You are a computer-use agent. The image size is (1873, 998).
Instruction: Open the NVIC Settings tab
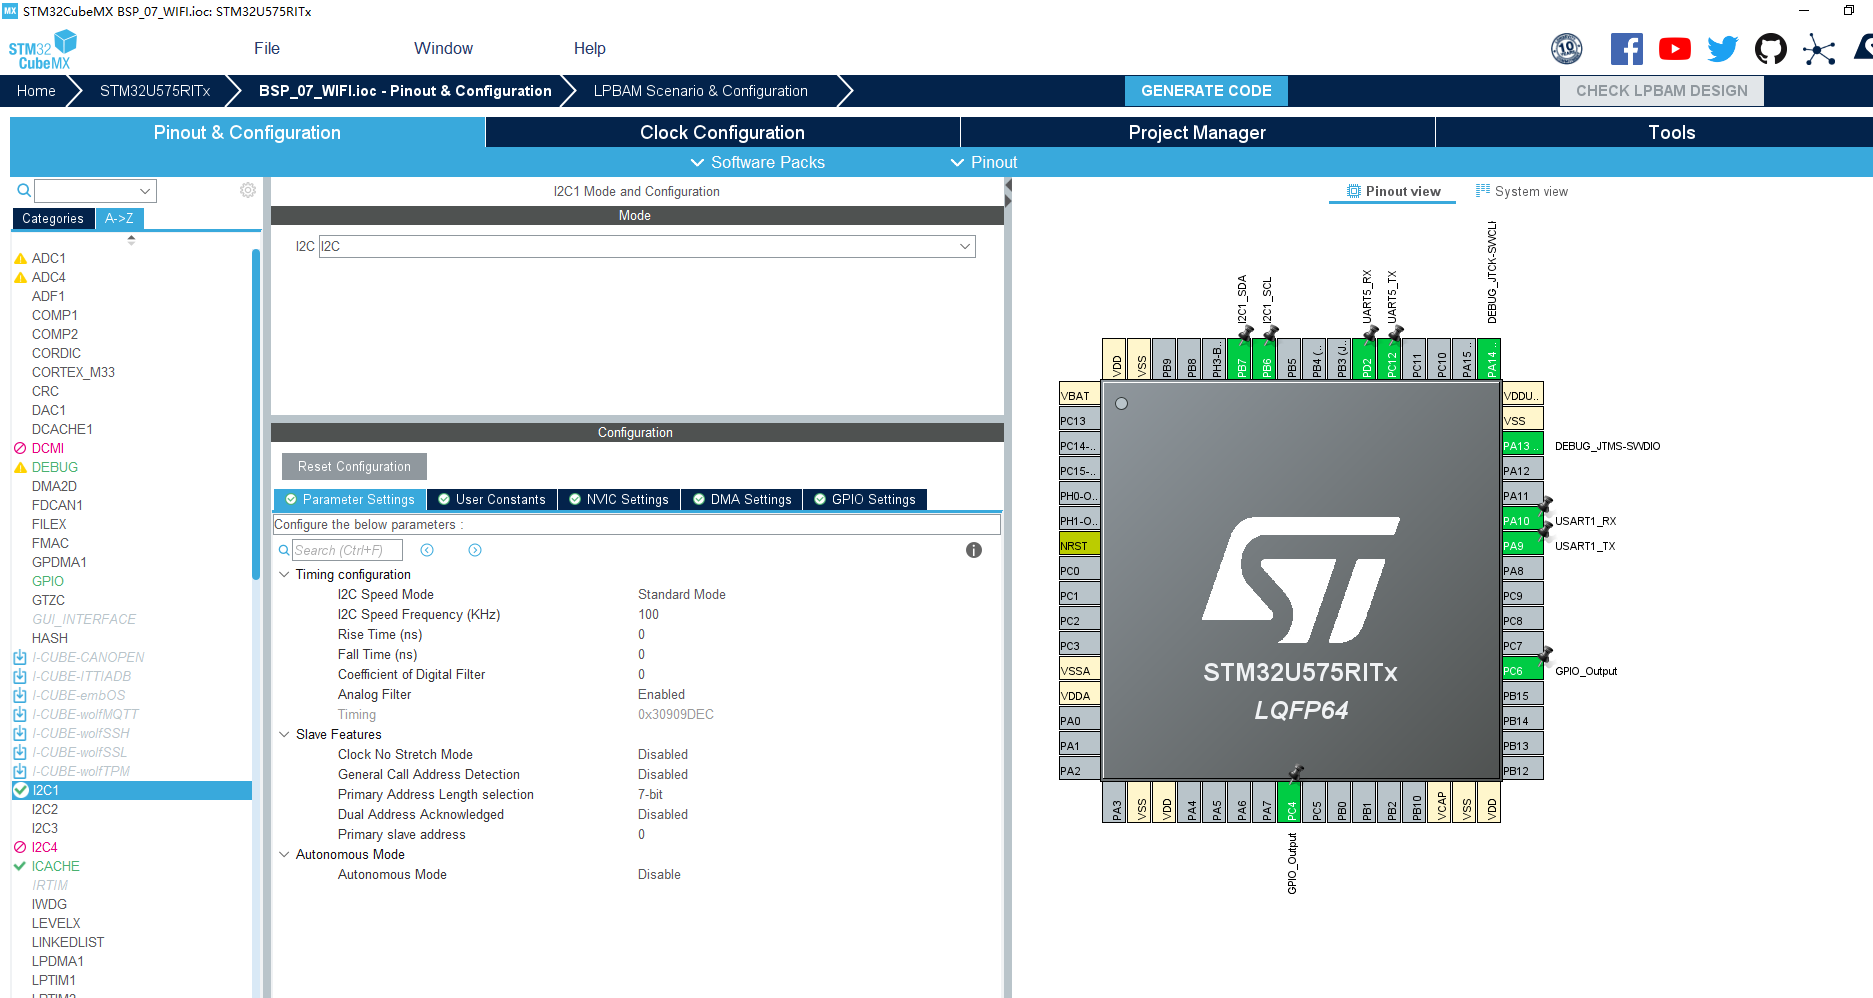point(619,499)
